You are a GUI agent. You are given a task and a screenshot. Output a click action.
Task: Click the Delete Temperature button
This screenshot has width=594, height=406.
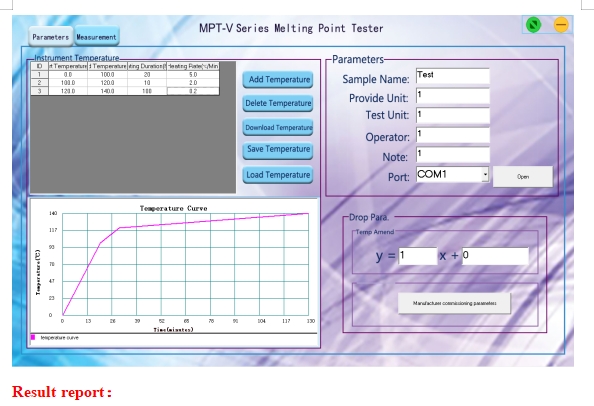tap(278, 103)
